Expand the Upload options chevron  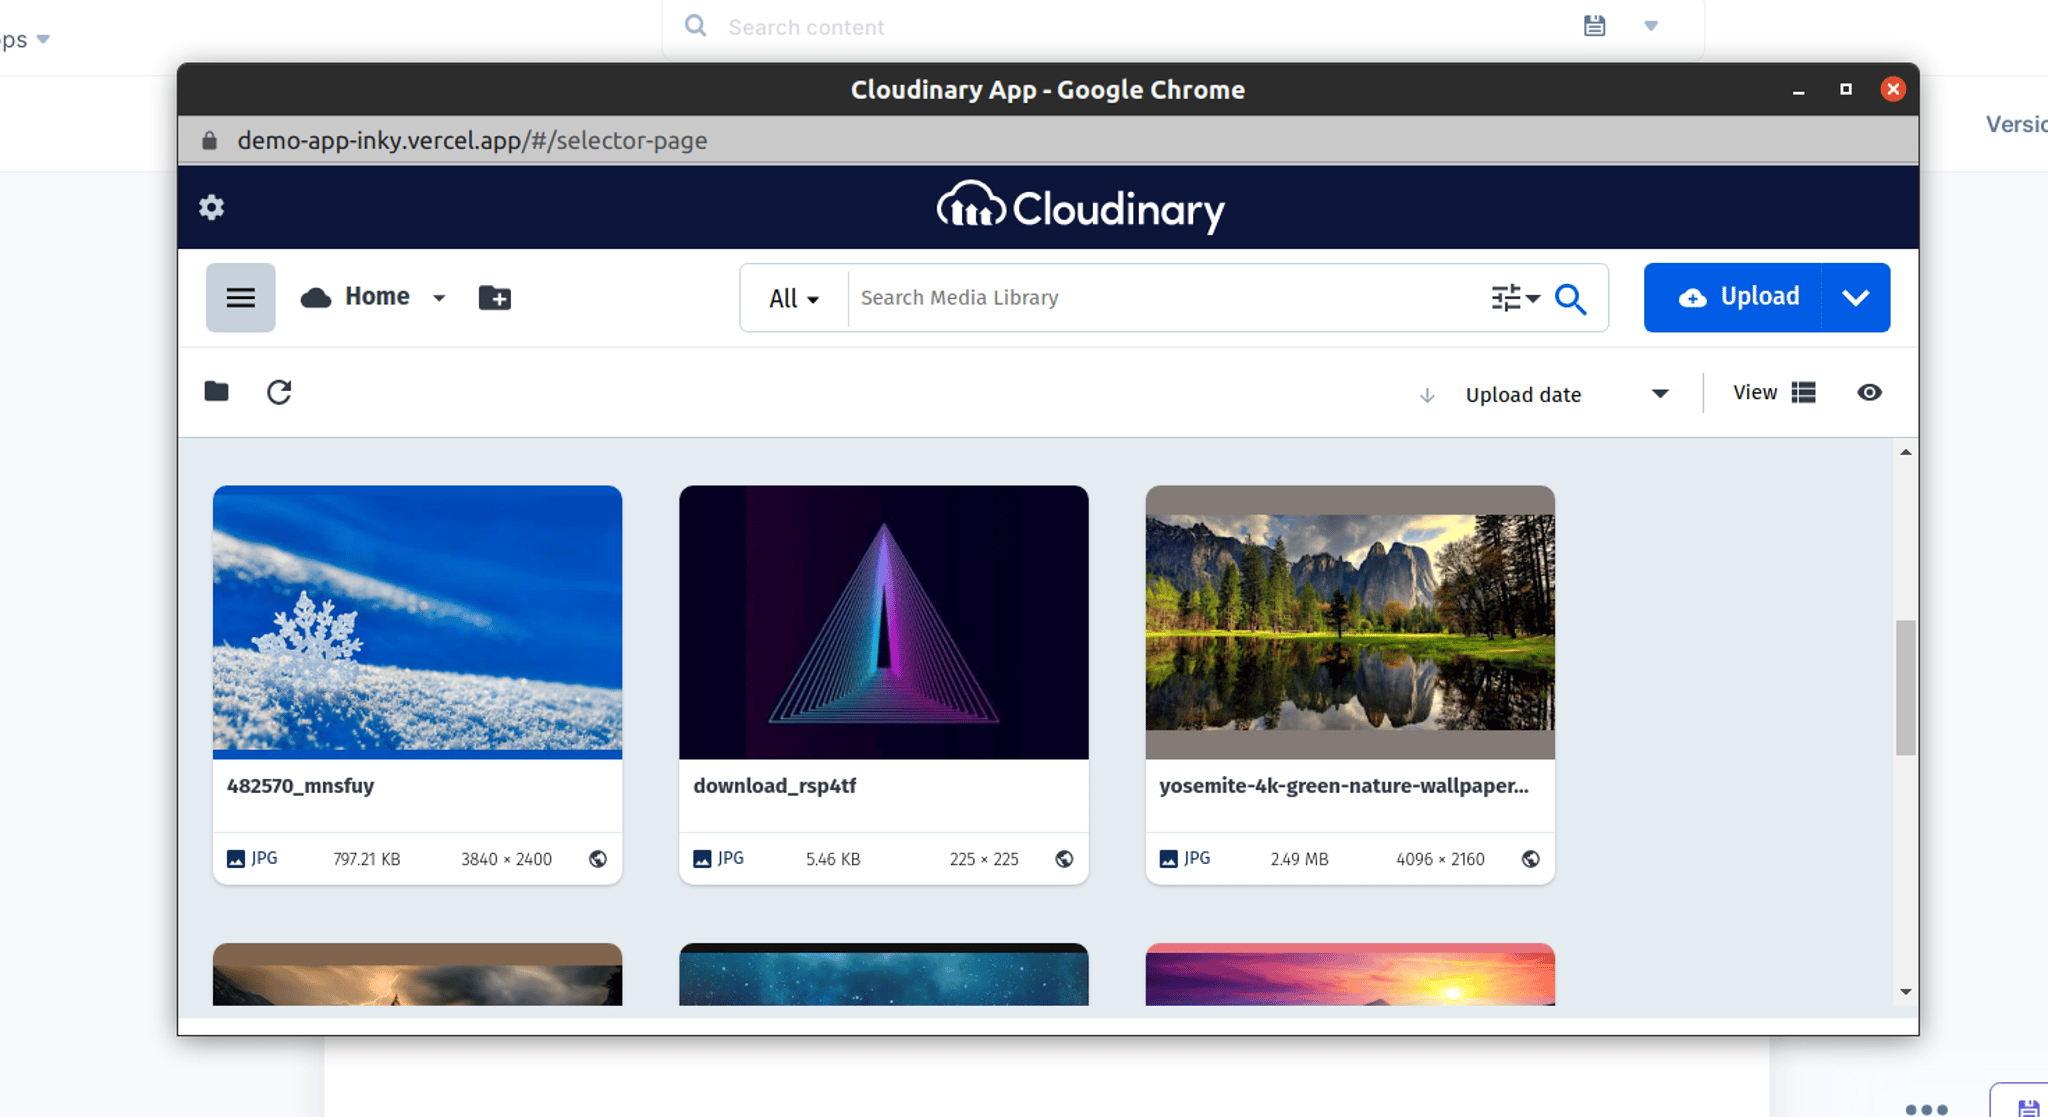coord(1855,297)
